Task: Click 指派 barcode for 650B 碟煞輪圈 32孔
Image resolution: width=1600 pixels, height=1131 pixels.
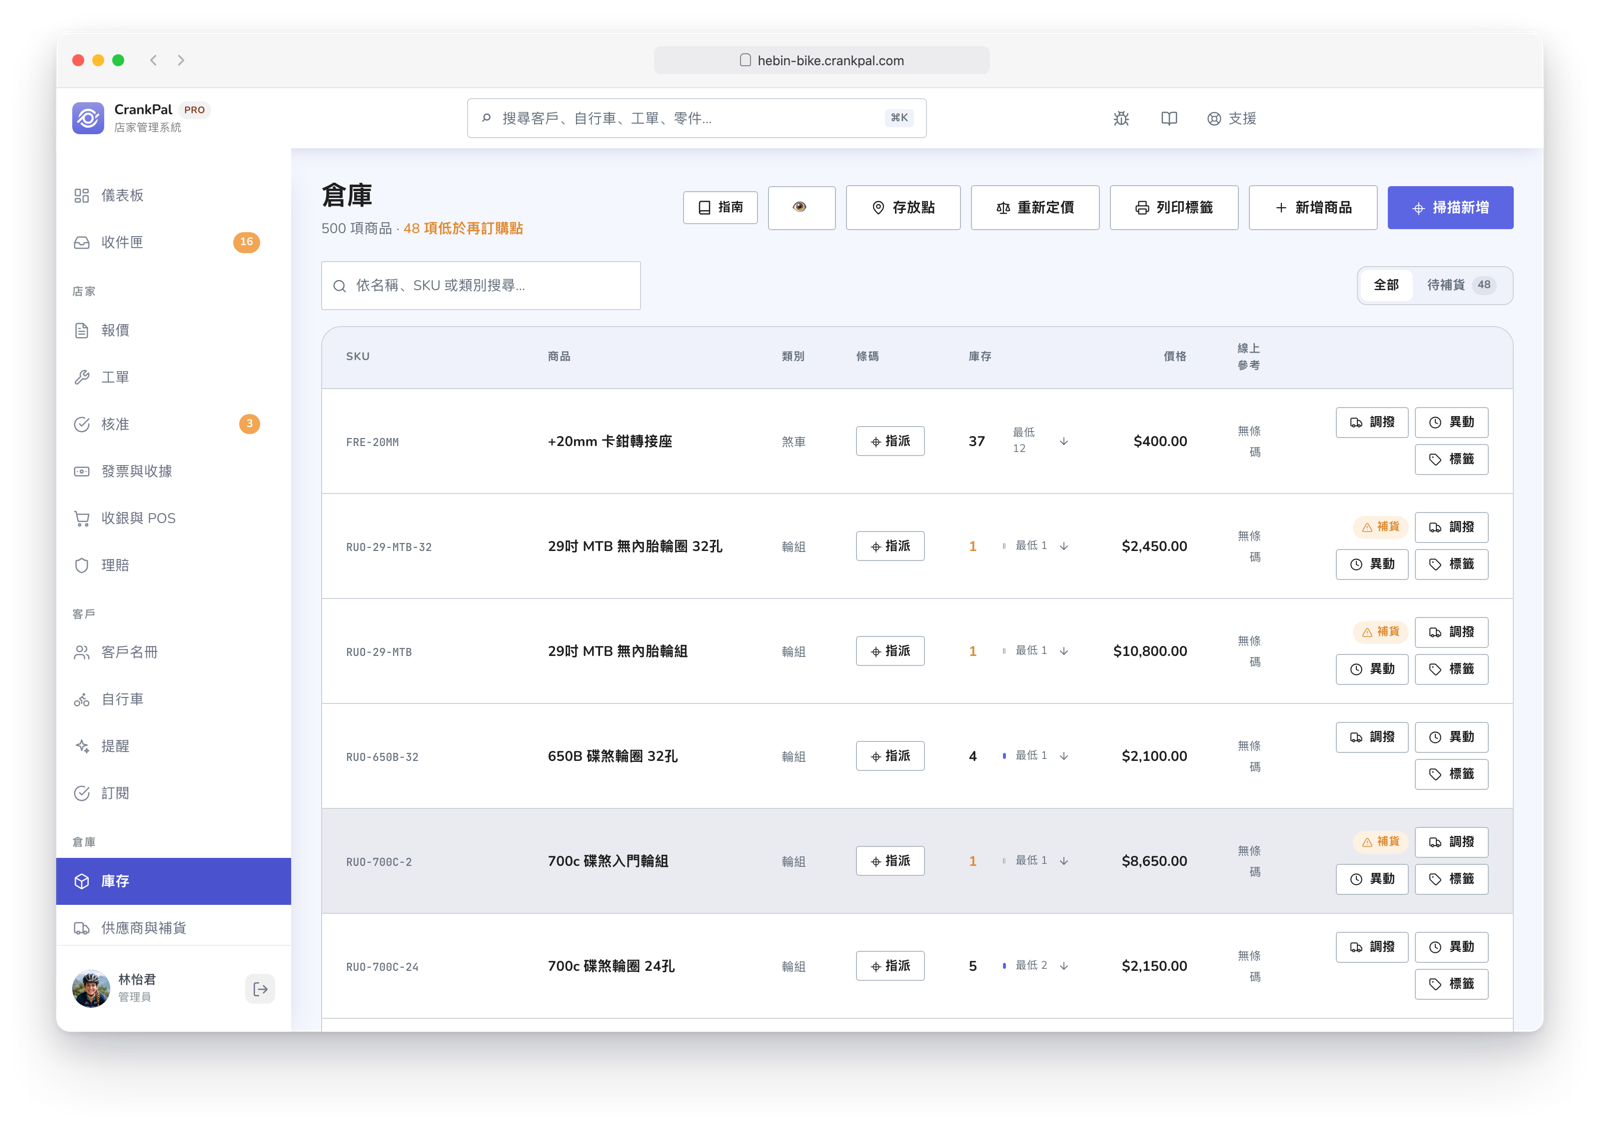Action: point(890,756)
